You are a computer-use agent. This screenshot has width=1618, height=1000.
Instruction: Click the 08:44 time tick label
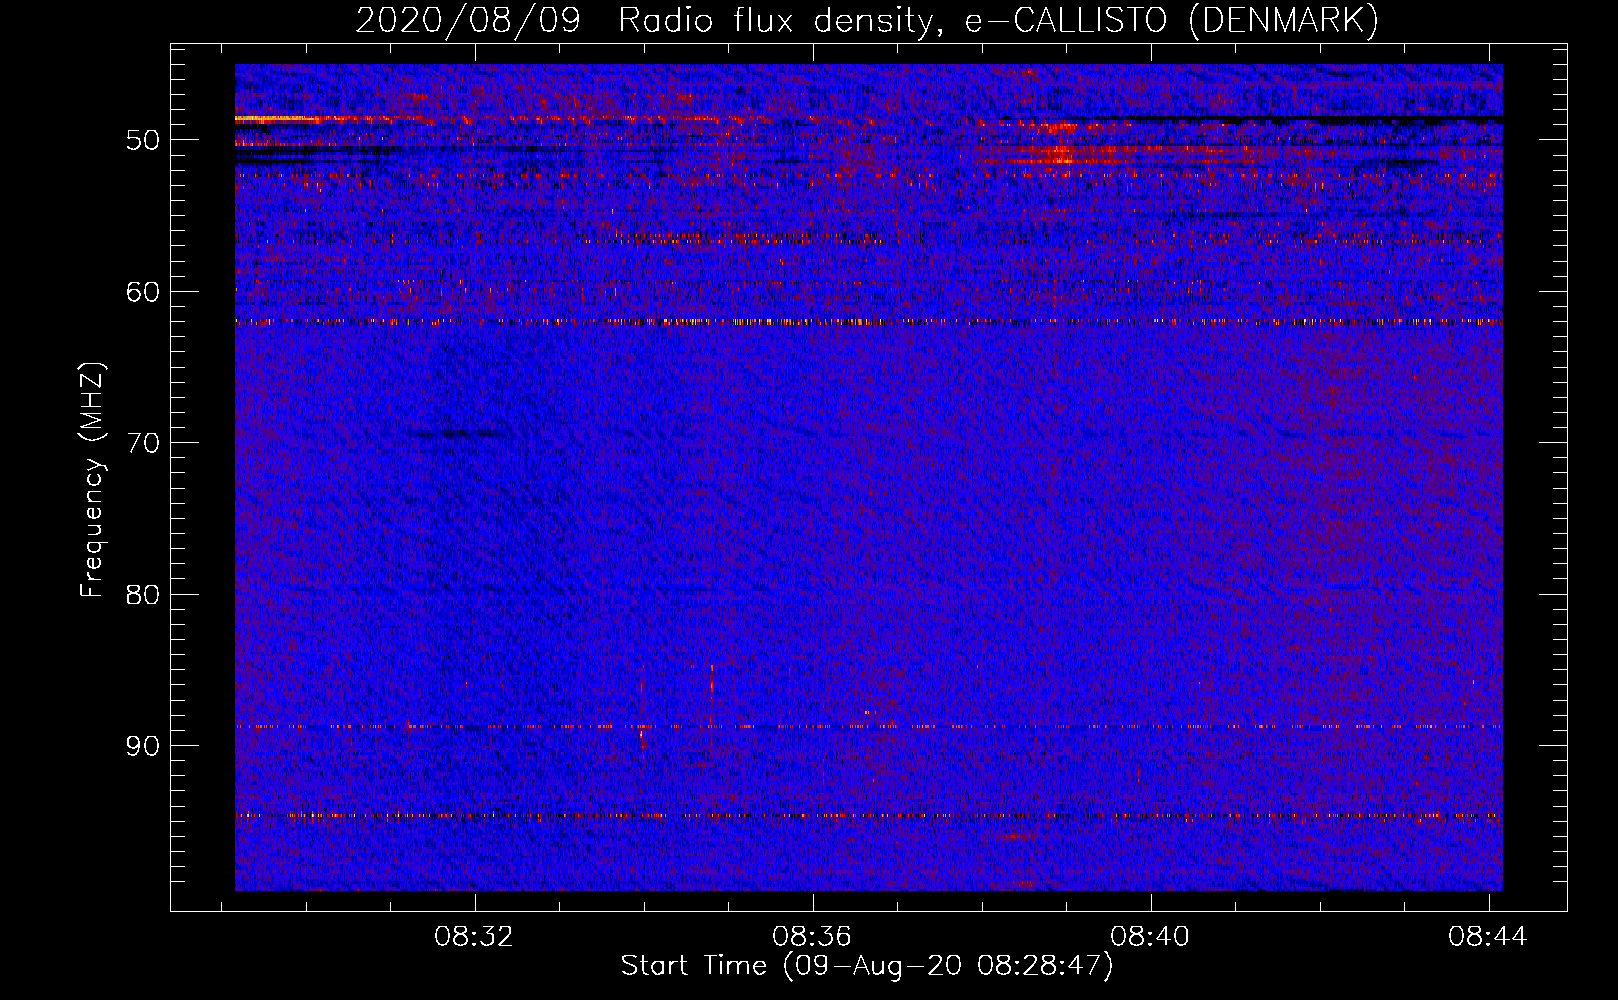1488,937
